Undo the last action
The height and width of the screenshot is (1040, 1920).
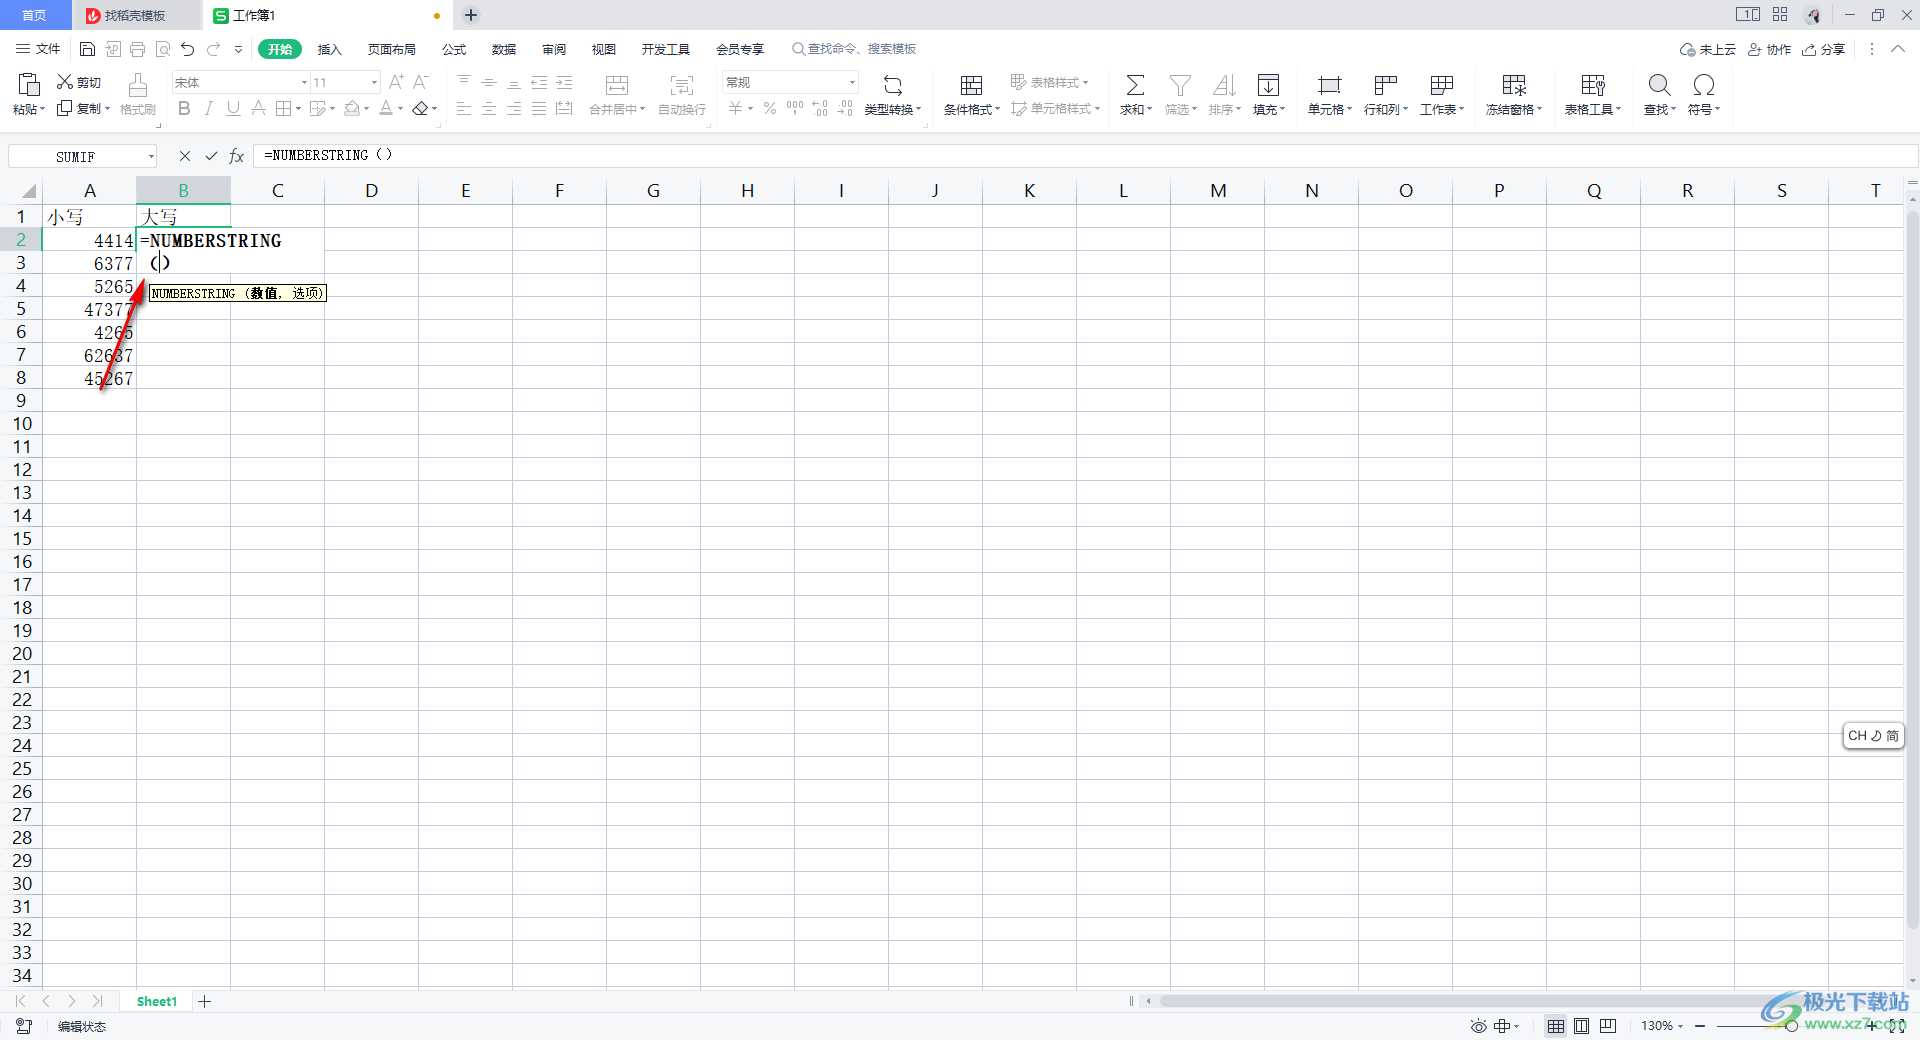click(188, 49)
